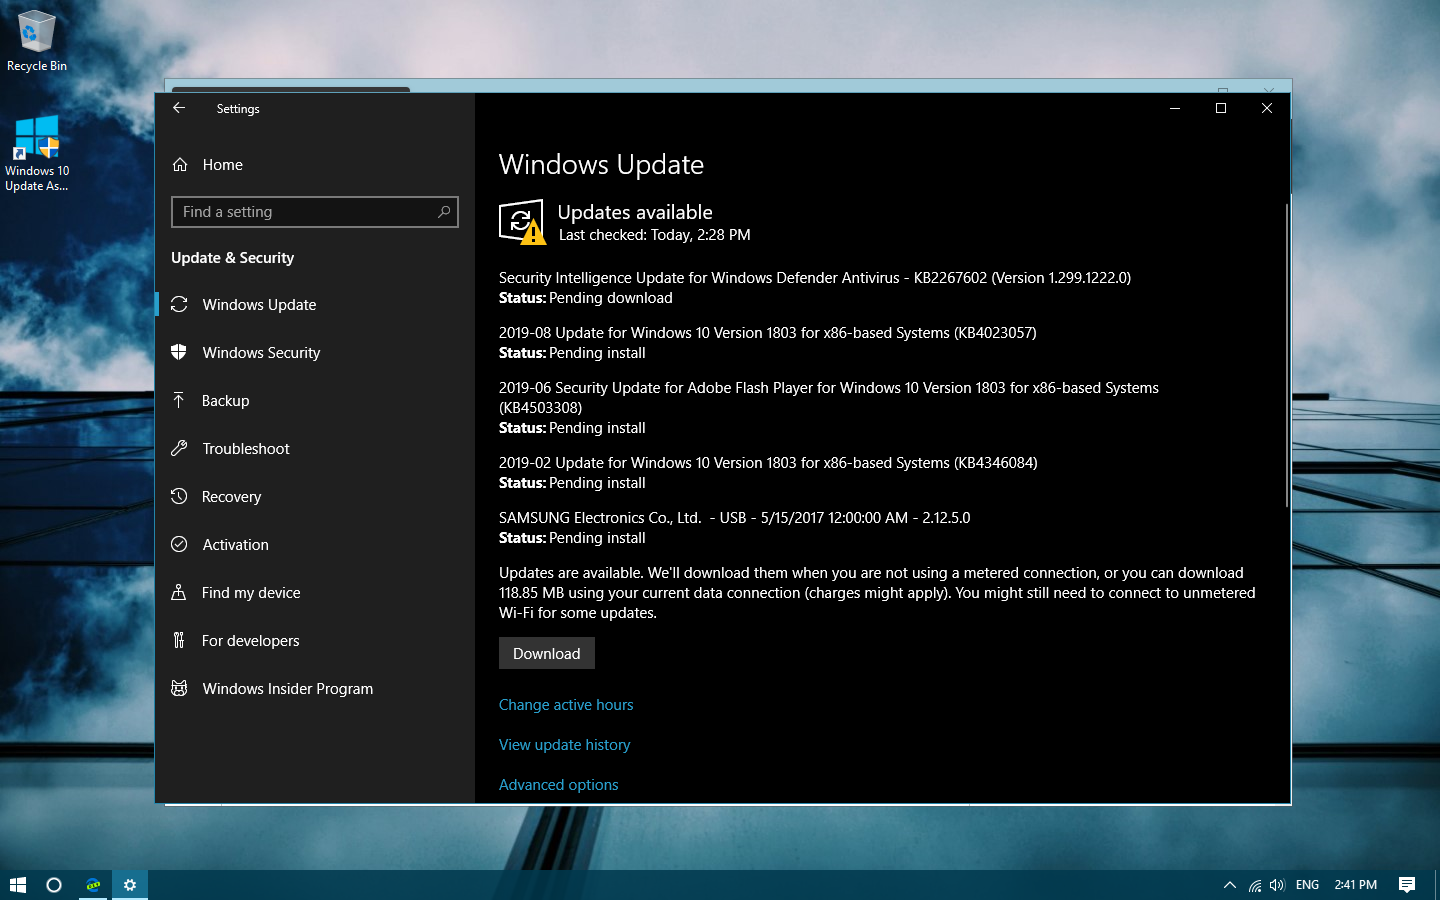Click the Backup upload arrow icon
The image size is (1440, 900).
(x=179, y=400)
